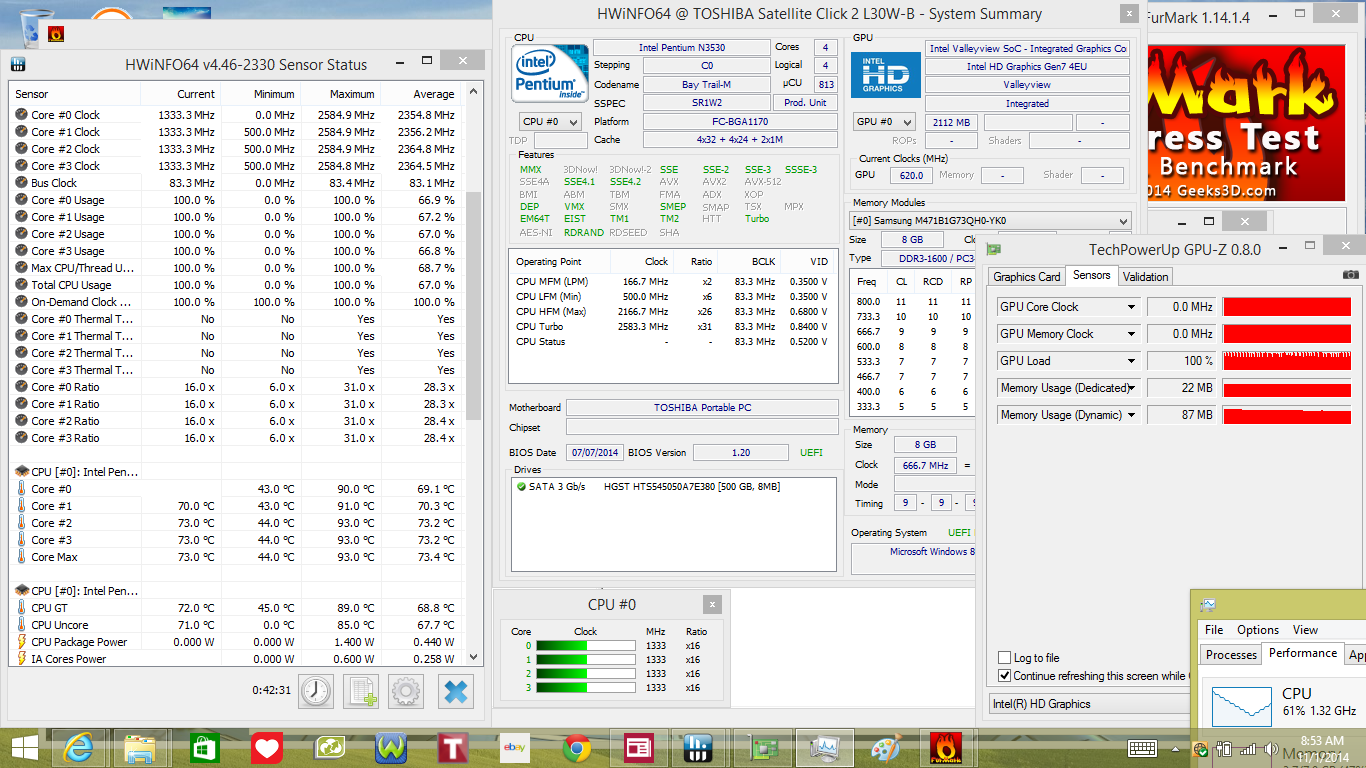Switch to Processes tab in Task Manager
The width and height of the screenshot is (1366, 768).
pos(1231,655)
